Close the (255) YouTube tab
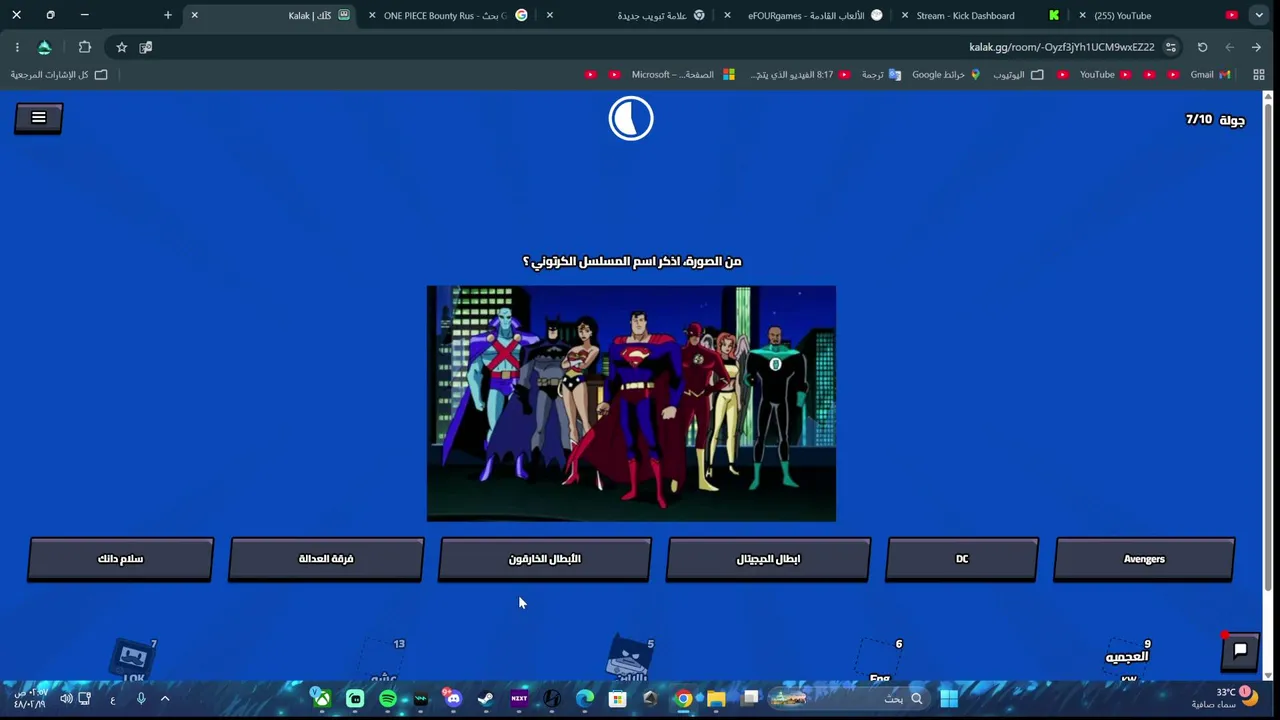 [1082, 16]
